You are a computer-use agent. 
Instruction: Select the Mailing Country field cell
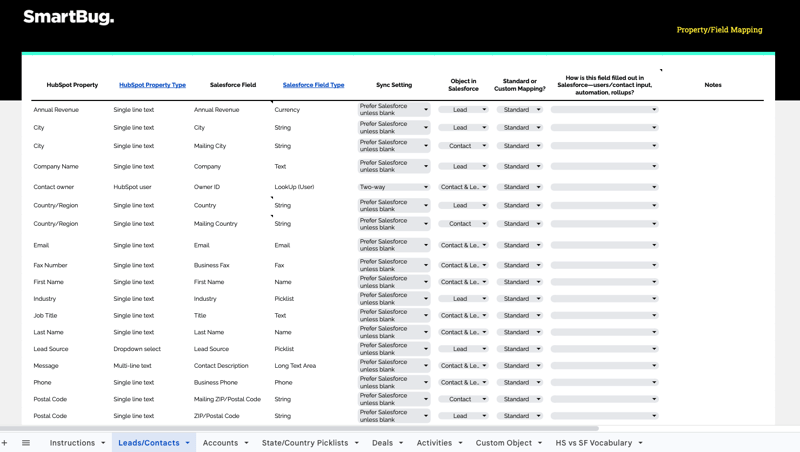tap(216, 224)
